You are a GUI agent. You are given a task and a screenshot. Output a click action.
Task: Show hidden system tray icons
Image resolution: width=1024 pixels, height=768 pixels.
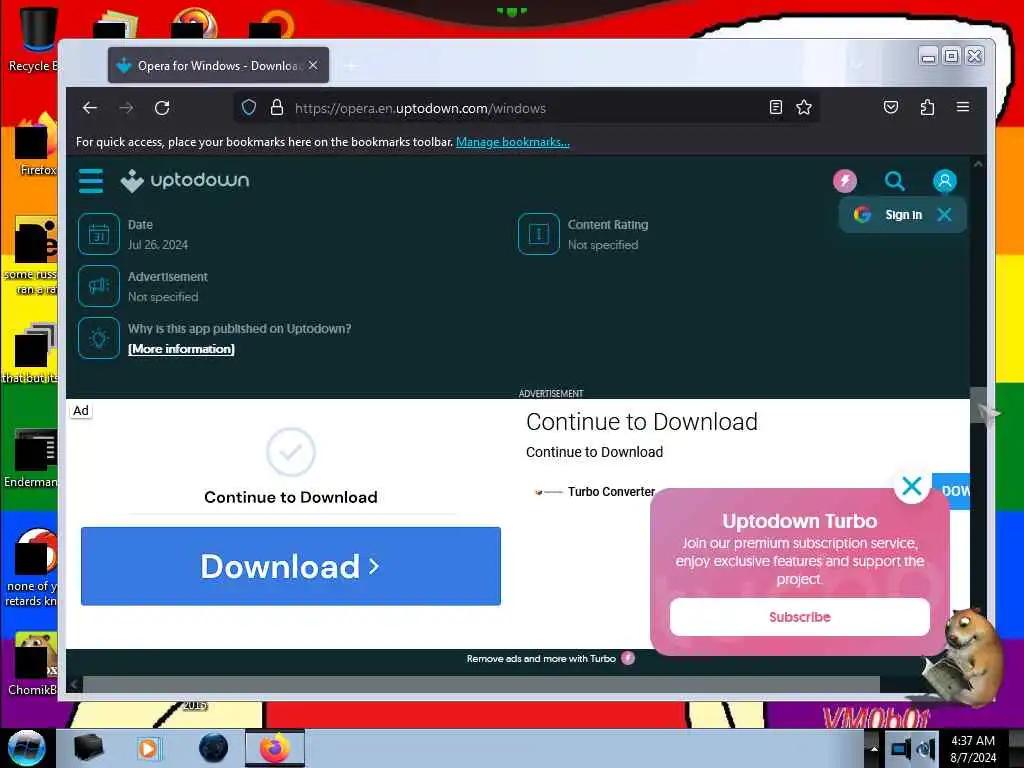click(873, 749)
